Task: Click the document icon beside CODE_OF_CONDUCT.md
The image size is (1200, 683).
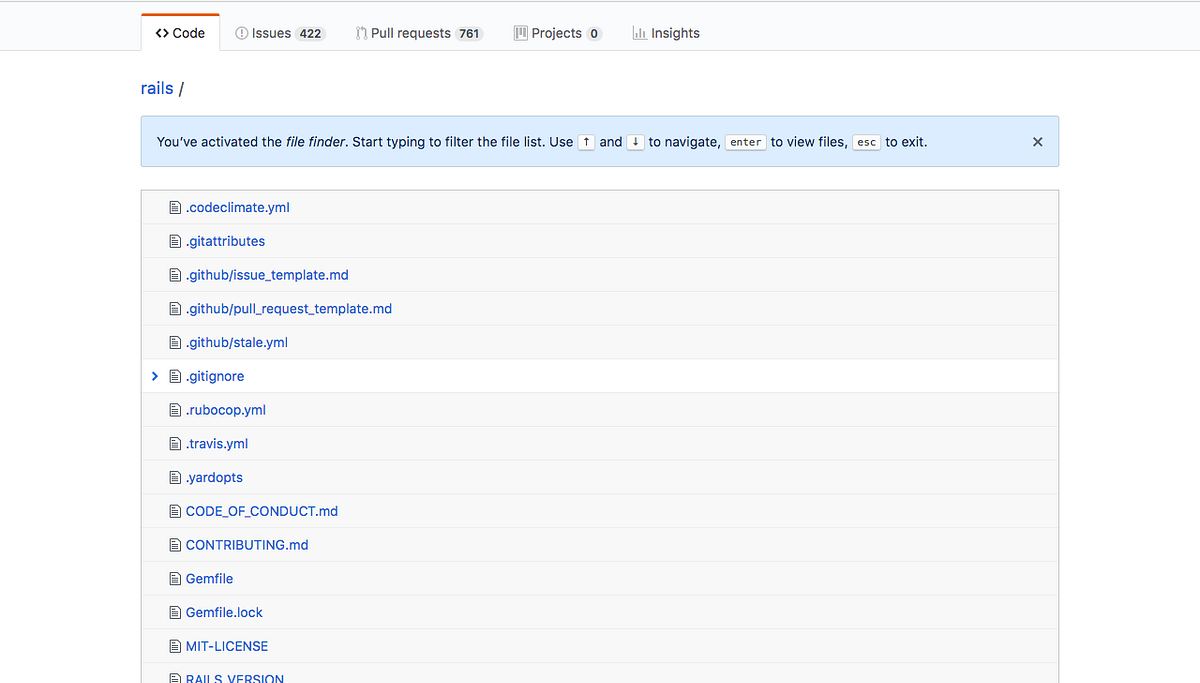Action: 175,511
